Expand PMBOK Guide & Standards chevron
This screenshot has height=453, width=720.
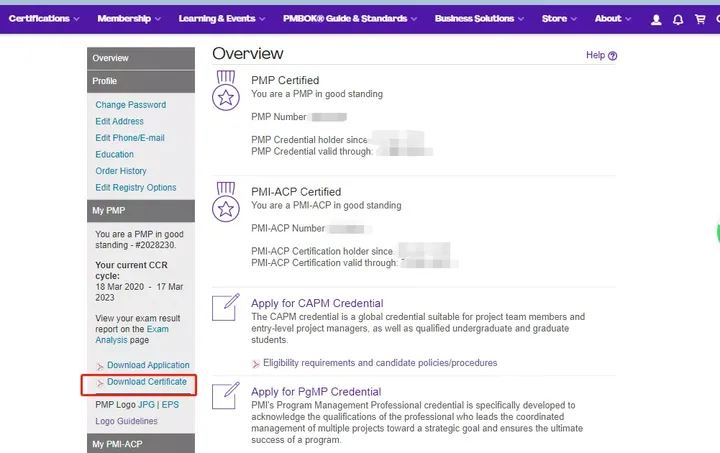tap(414, 19)
